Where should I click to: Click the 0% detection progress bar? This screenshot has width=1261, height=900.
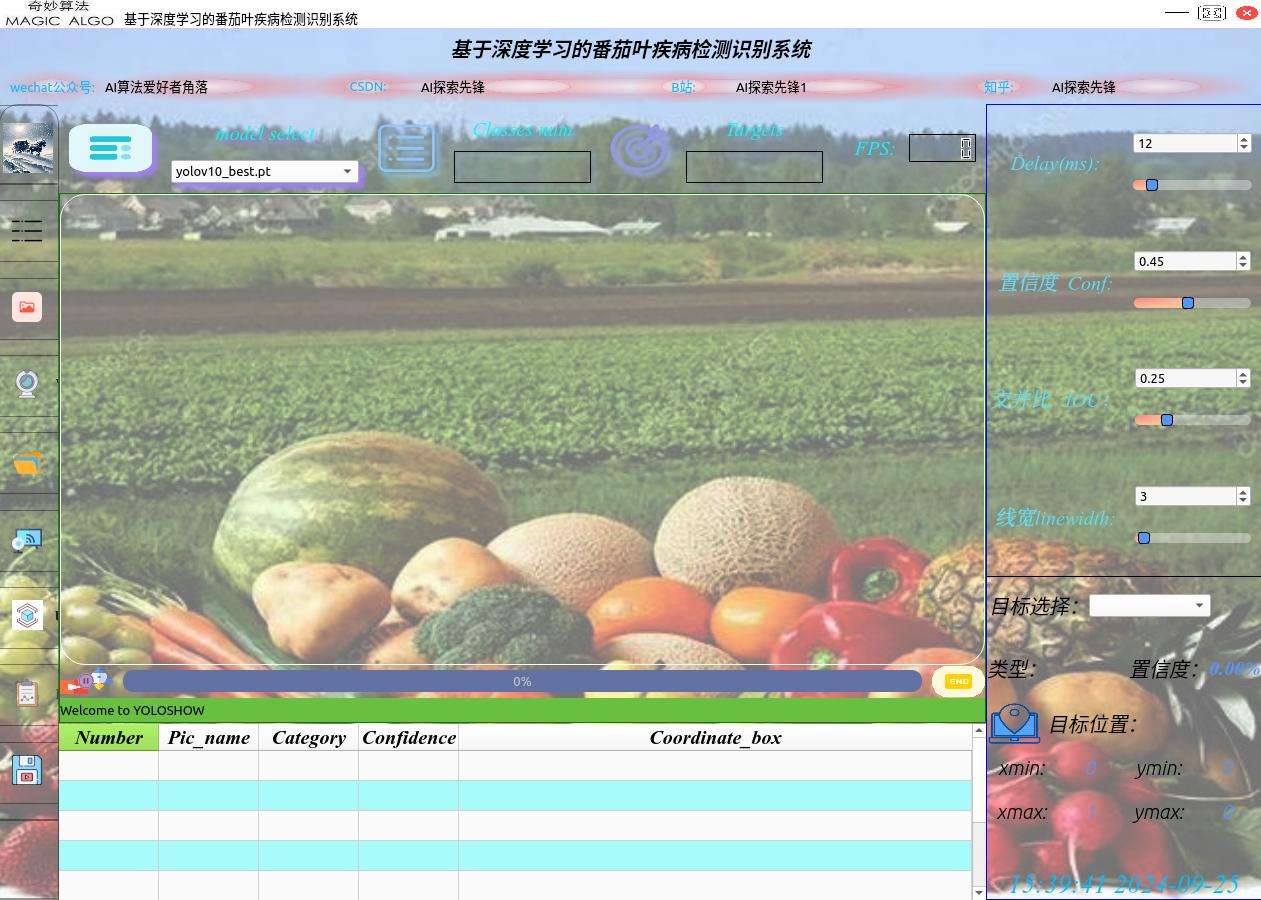[x=522, y=681]
